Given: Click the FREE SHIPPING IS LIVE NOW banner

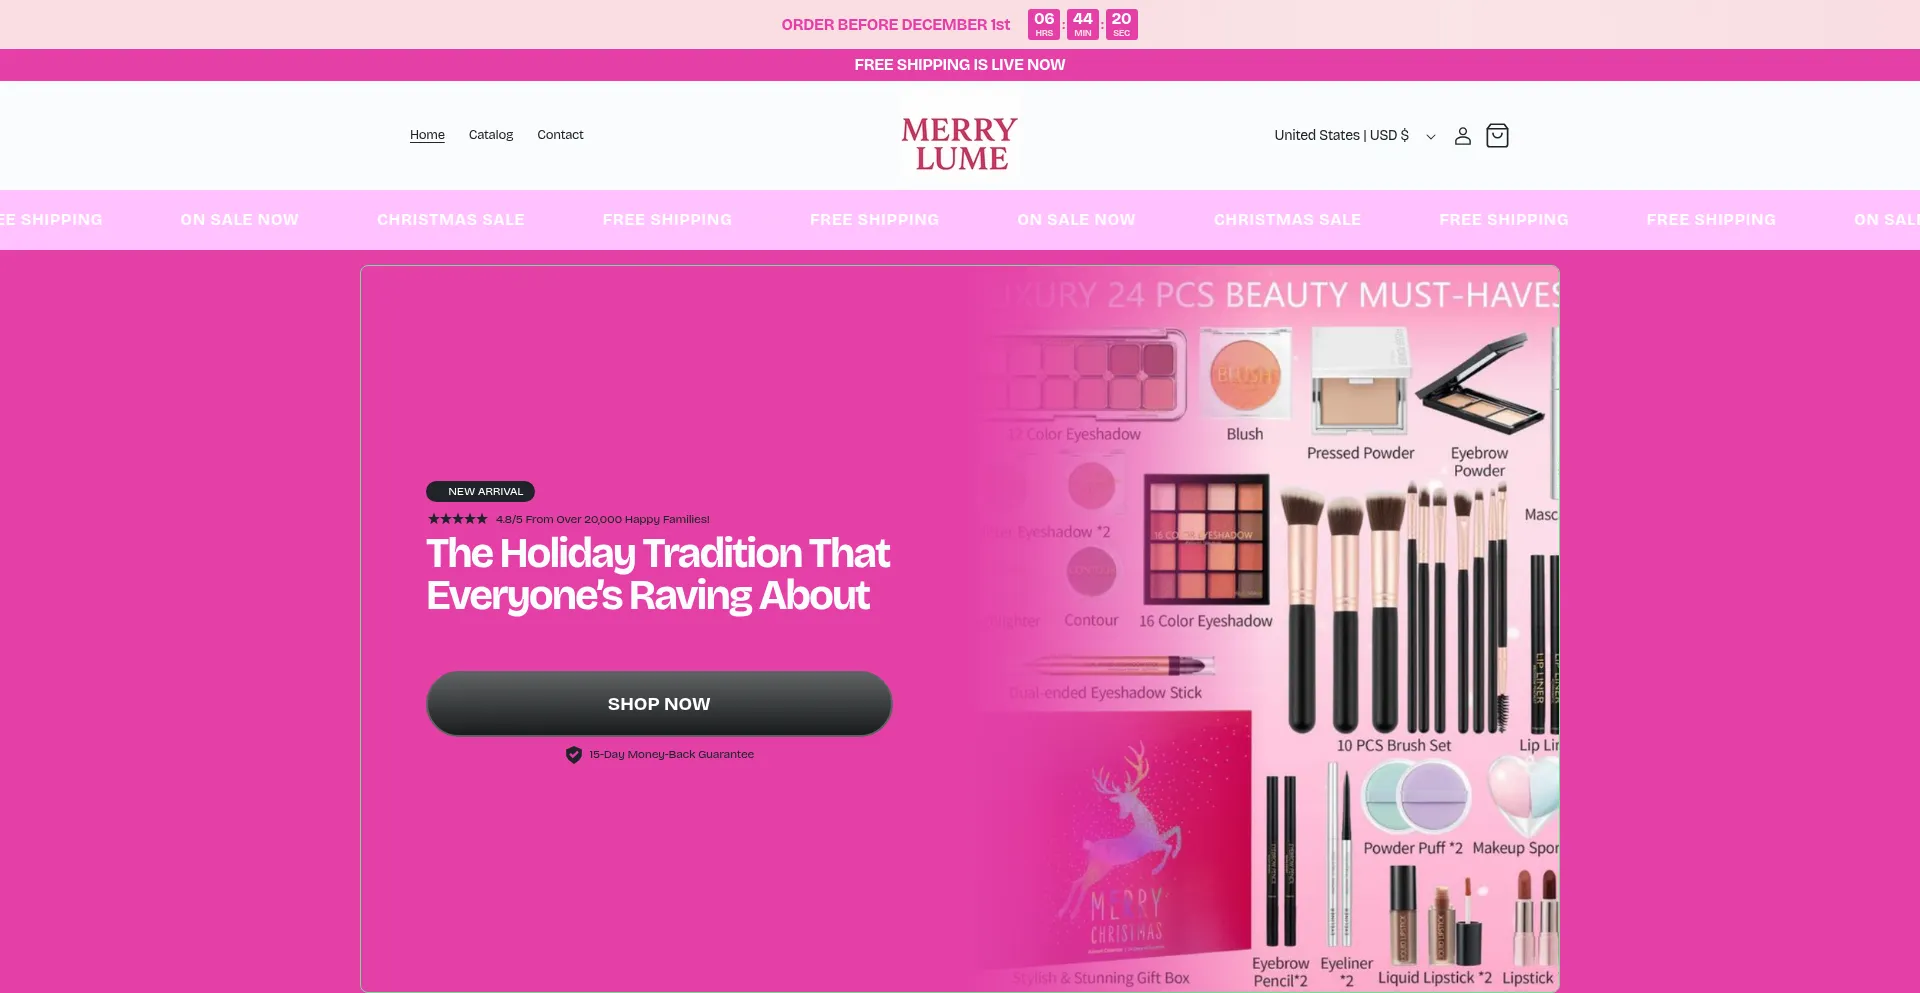Looking at the screenshot, I should coord(960,65).
